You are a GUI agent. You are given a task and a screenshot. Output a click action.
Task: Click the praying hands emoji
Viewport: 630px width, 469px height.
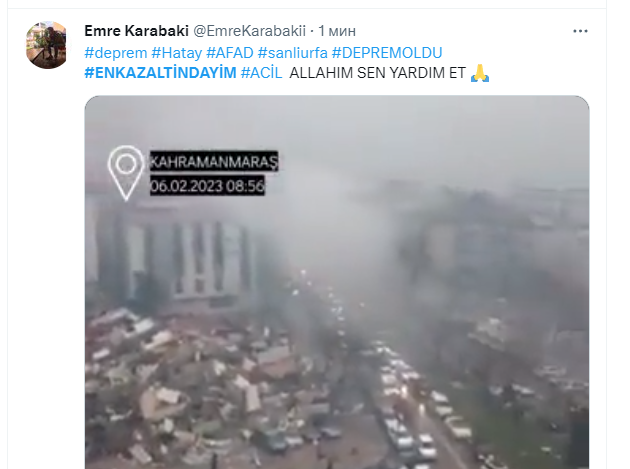(480, 73)
